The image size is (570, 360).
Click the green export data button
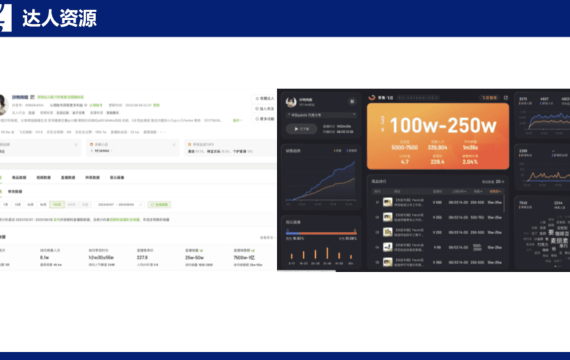click(159, 205)
